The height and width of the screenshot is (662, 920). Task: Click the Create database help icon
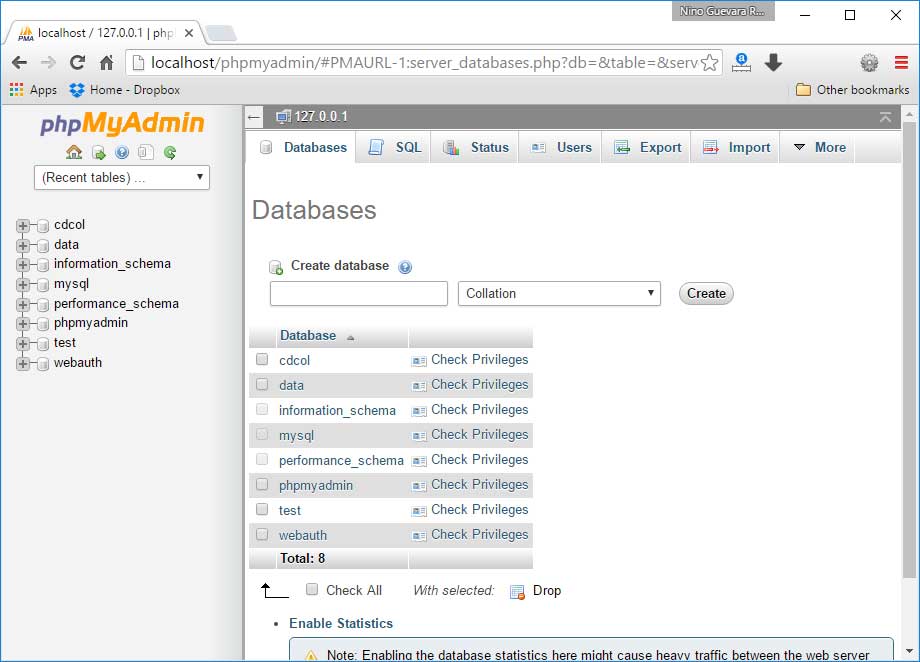point(405,267)
